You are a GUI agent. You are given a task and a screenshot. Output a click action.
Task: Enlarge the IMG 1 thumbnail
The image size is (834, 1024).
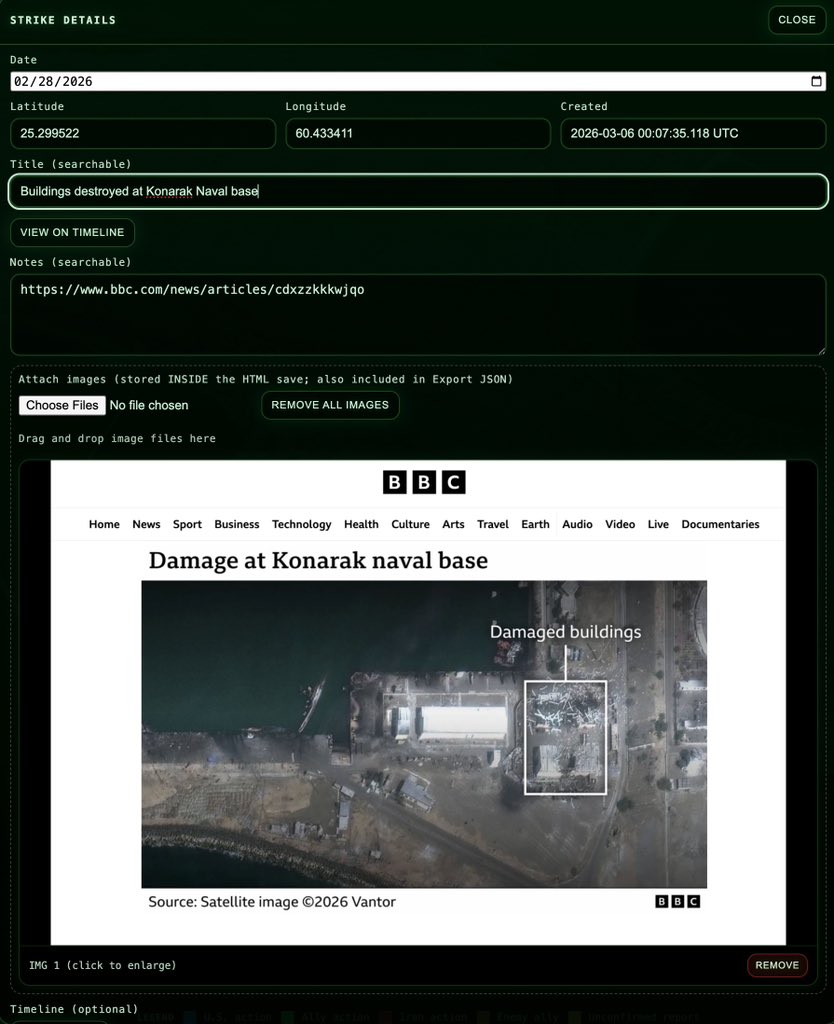tap(422, 700)
